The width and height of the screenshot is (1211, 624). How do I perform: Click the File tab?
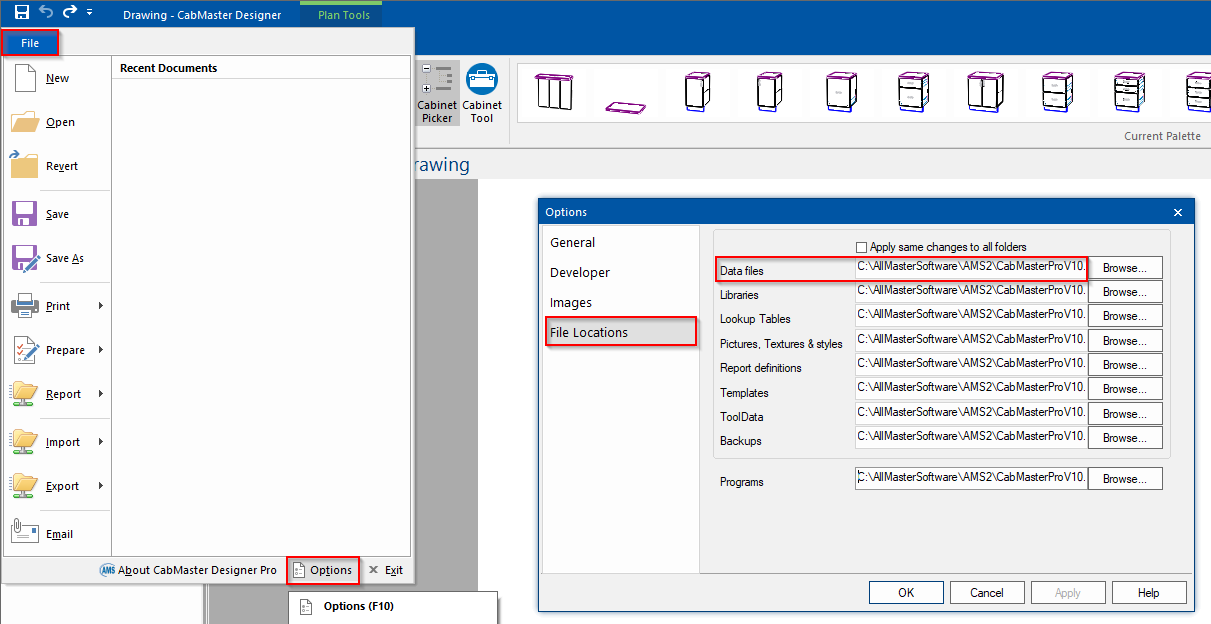point(30,43)
